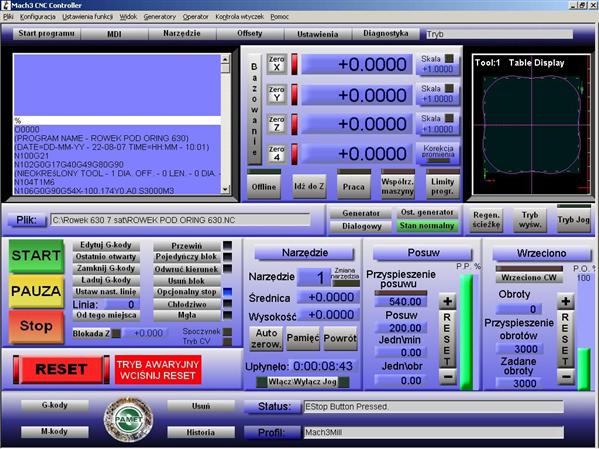Decrease feed override with Posuw minus button

tap(447, 376)
